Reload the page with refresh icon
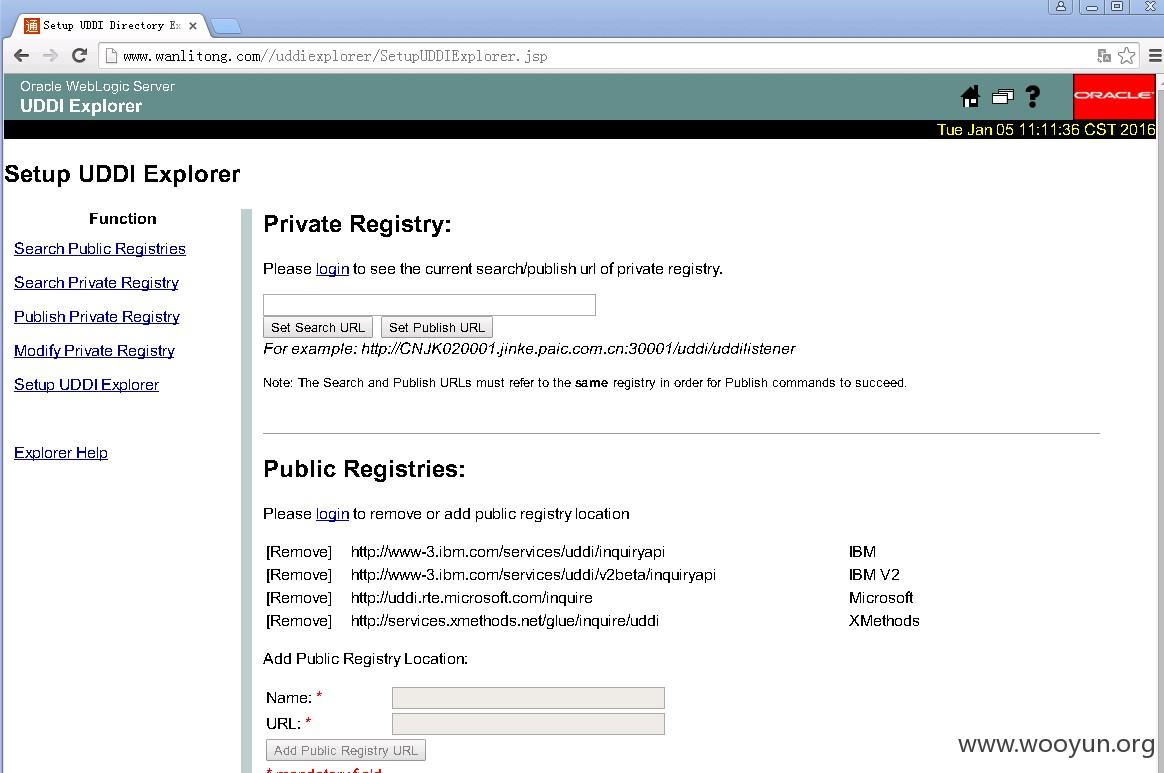Screen dimensions: 1164x773 (x=79, y=56)
